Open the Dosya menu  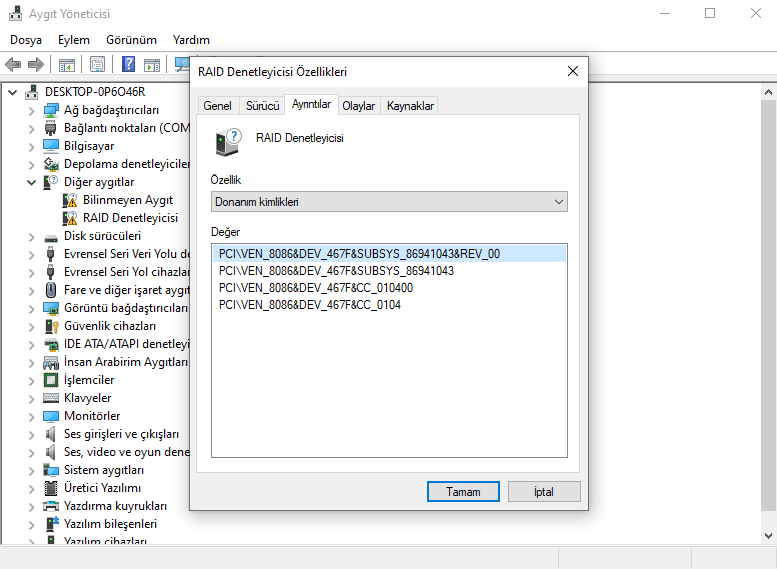coord(26,40)
